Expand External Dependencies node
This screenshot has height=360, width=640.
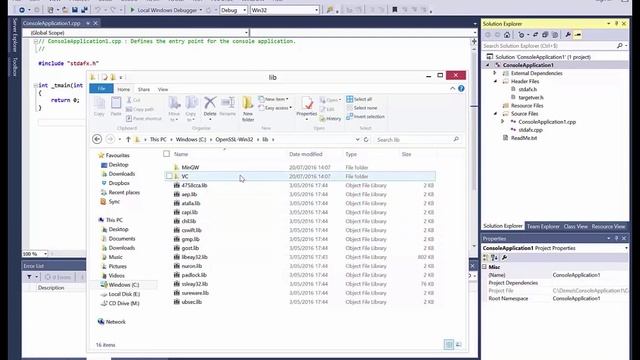tap(495, 73)
